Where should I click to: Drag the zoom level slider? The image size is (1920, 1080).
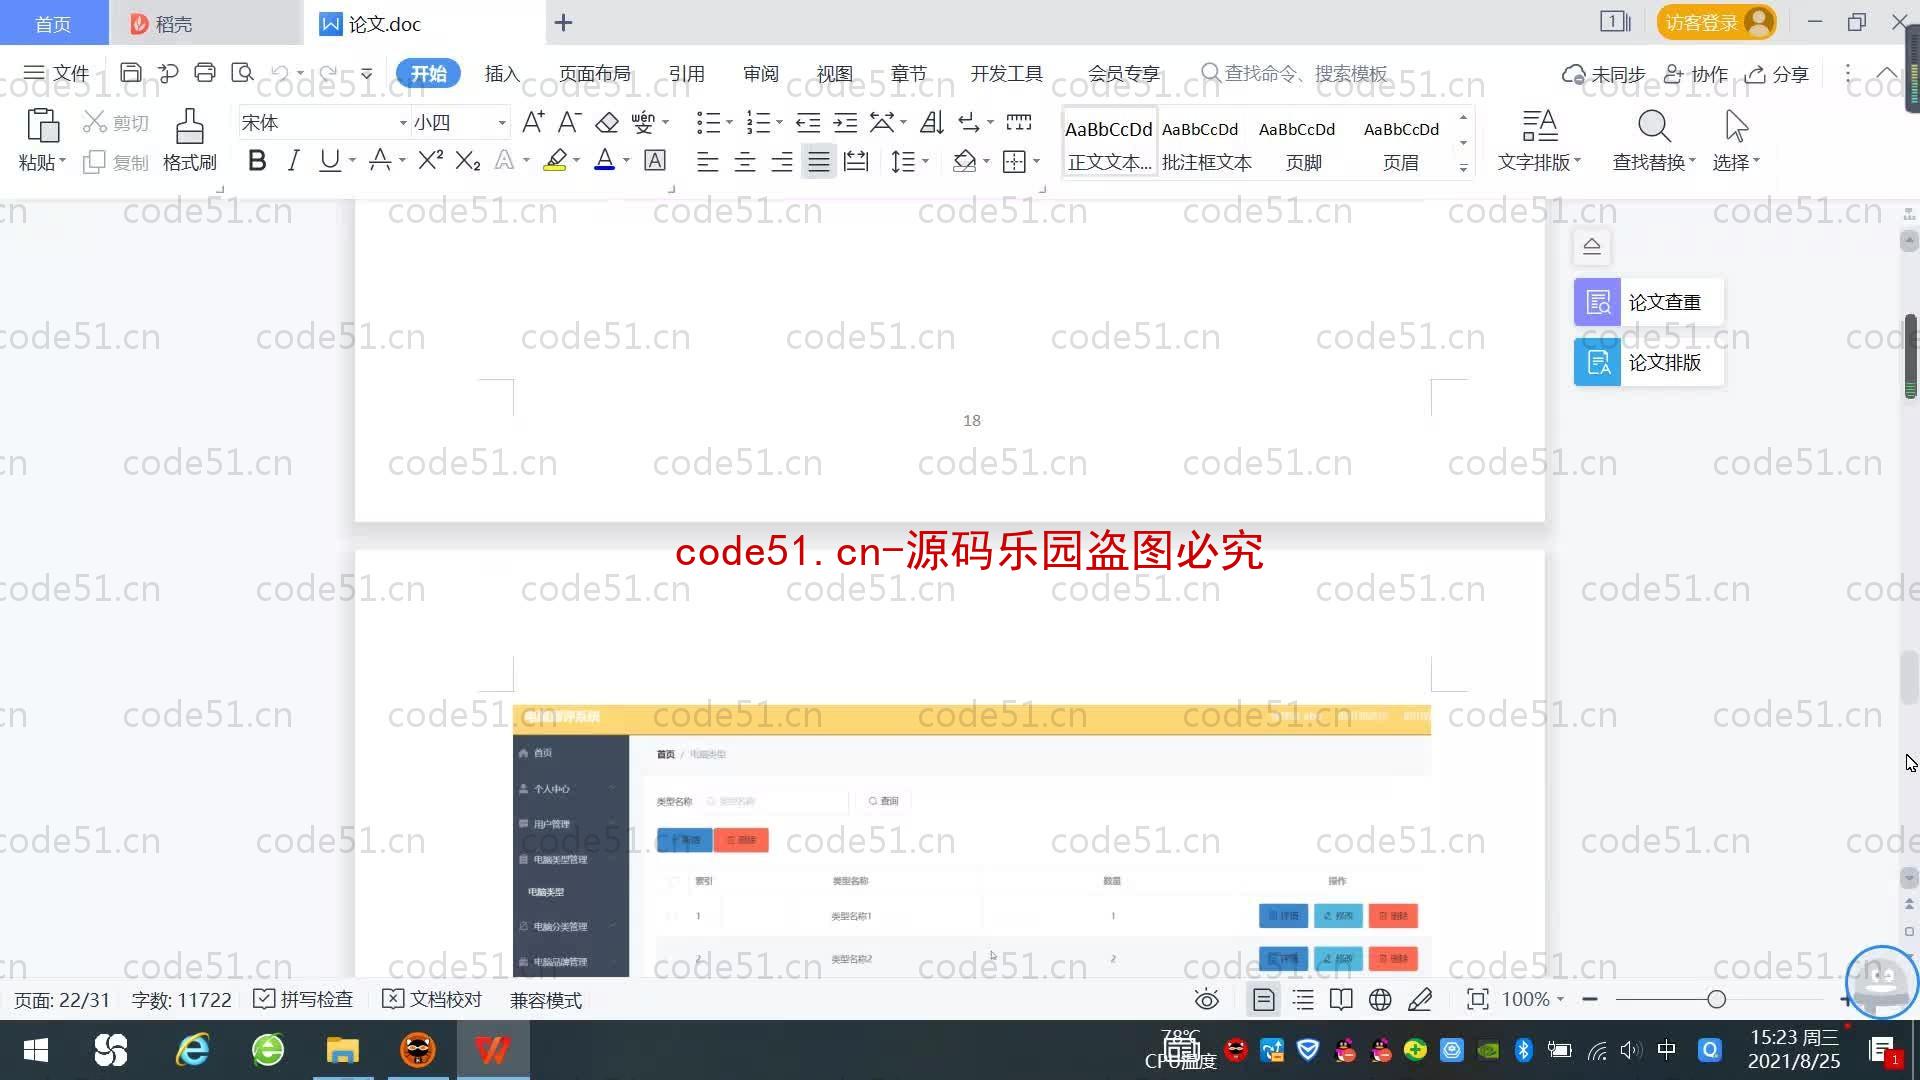click(1714, 1000)
